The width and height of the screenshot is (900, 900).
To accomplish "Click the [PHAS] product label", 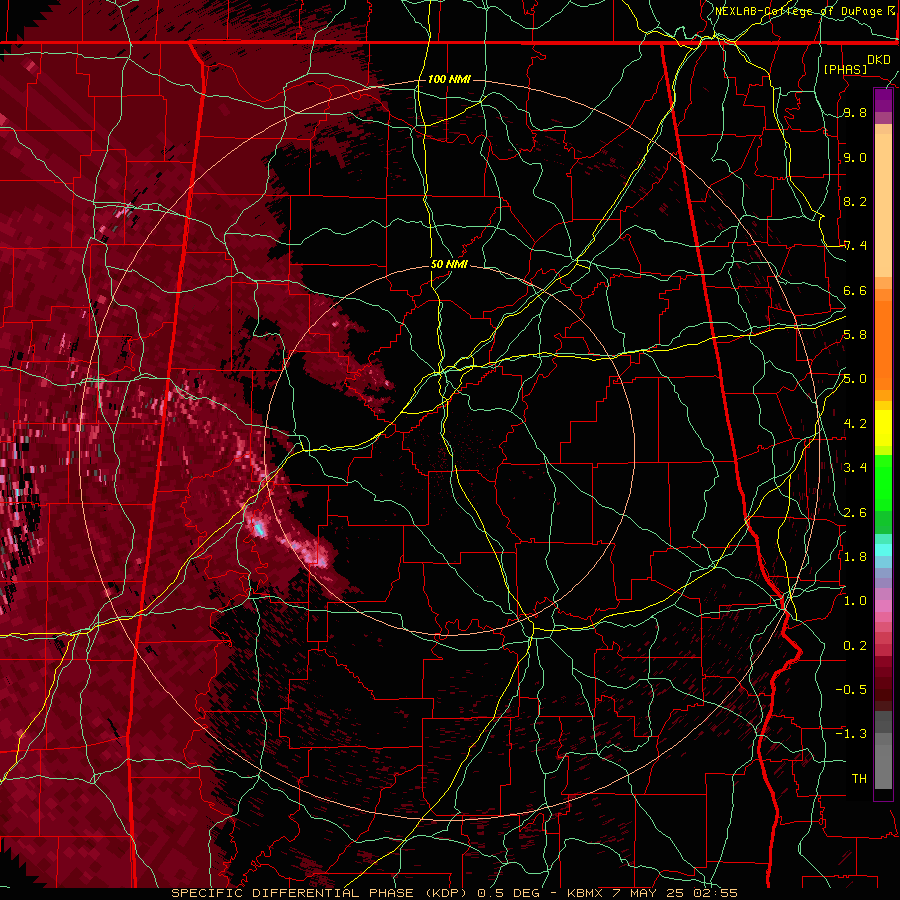I will coord(845,69).
